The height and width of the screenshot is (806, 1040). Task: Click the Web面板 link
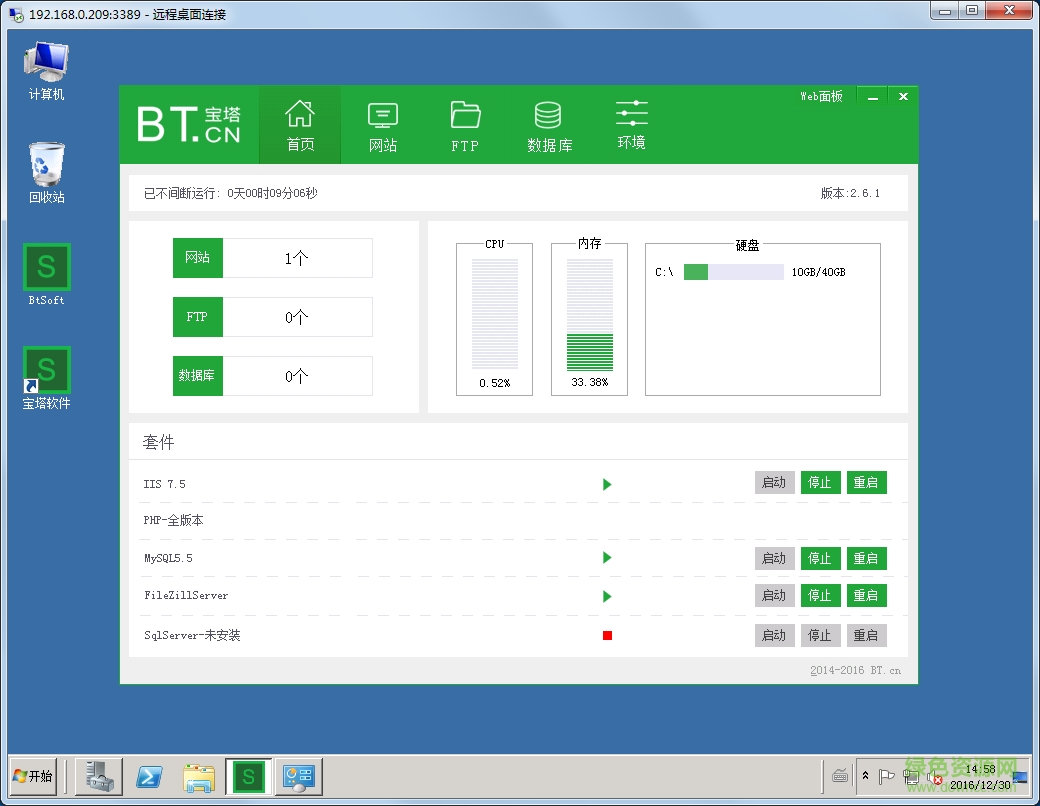point(821,97)
